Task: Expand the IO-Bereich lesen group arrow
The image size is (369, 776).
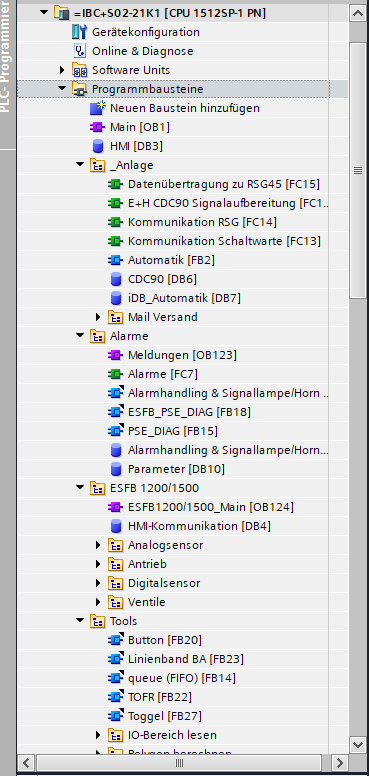Action: tap(98, 735)
